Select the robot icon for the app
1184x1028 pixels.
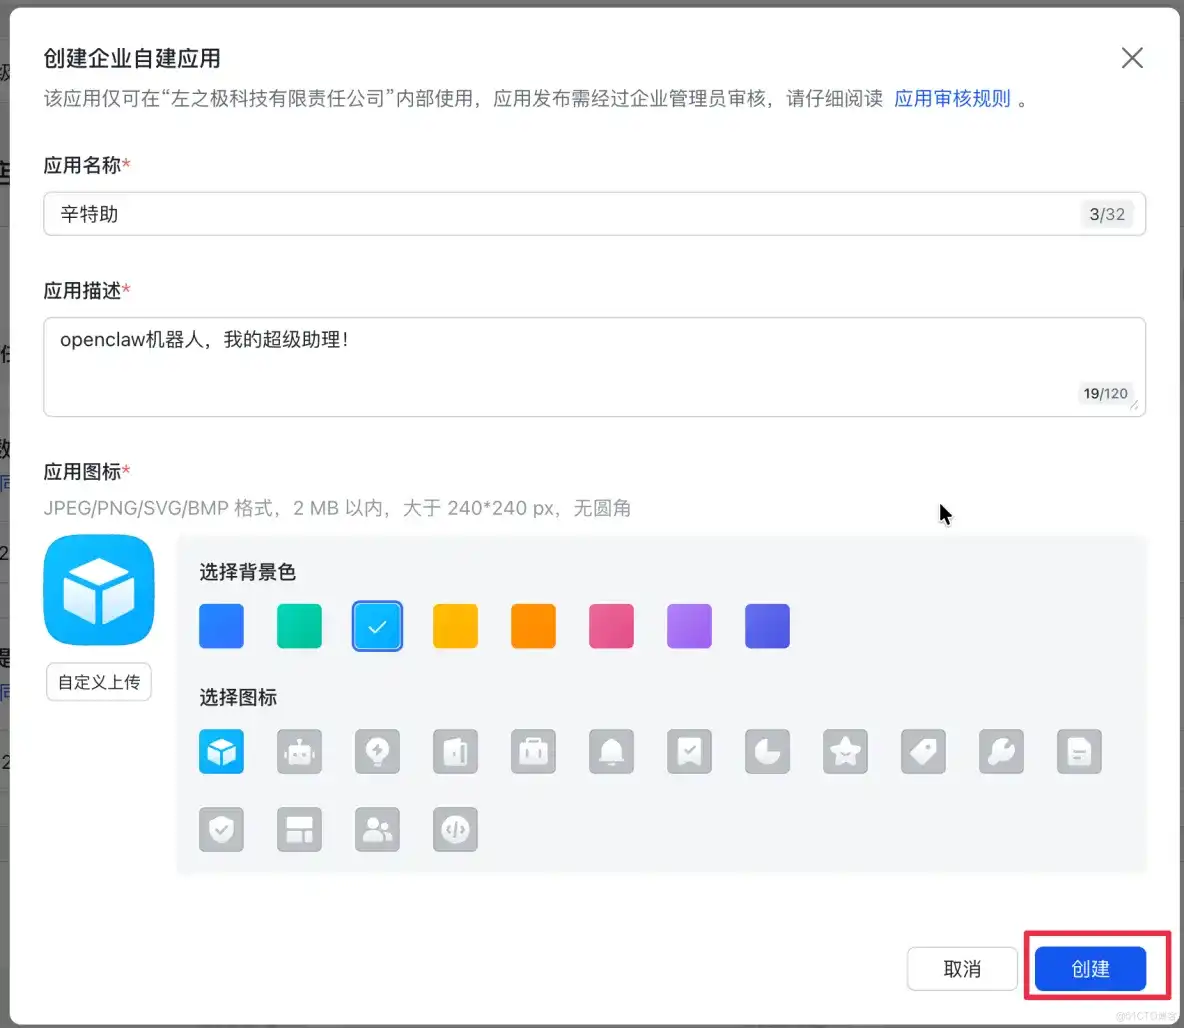click(299, 752)
